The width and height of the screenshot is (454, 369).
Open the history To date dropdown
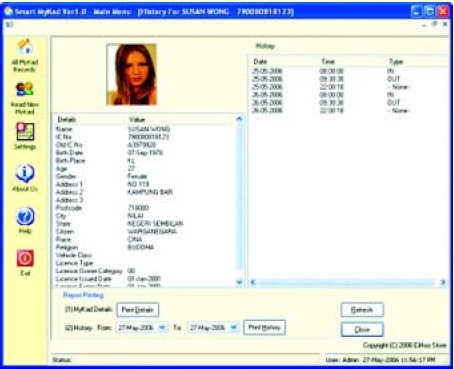pyautogui.click(x=234, y=328)
